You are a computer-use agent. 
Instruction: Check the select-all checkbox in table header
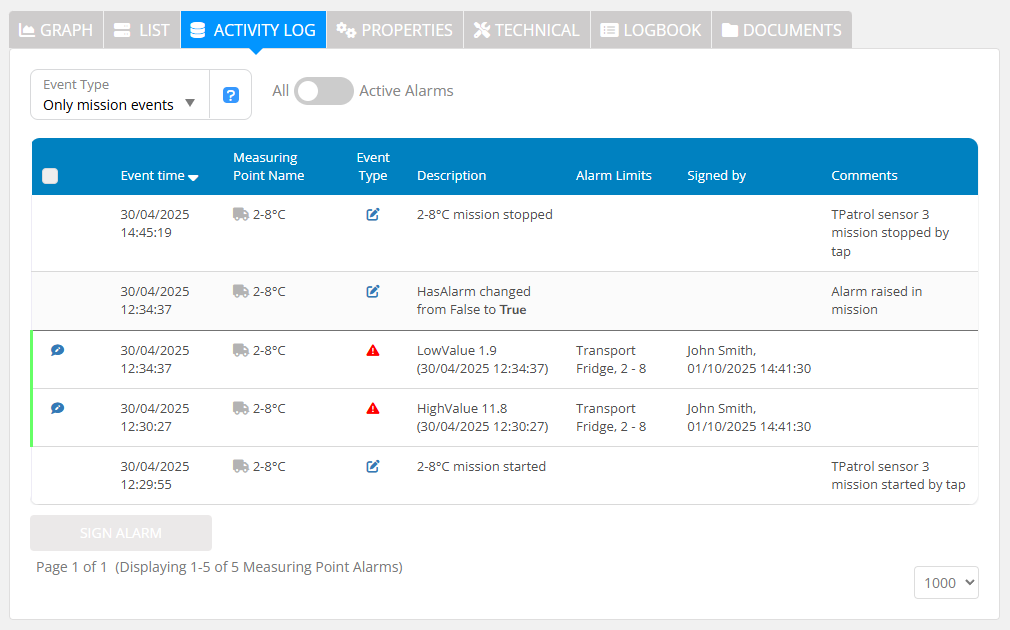[50, 176]
